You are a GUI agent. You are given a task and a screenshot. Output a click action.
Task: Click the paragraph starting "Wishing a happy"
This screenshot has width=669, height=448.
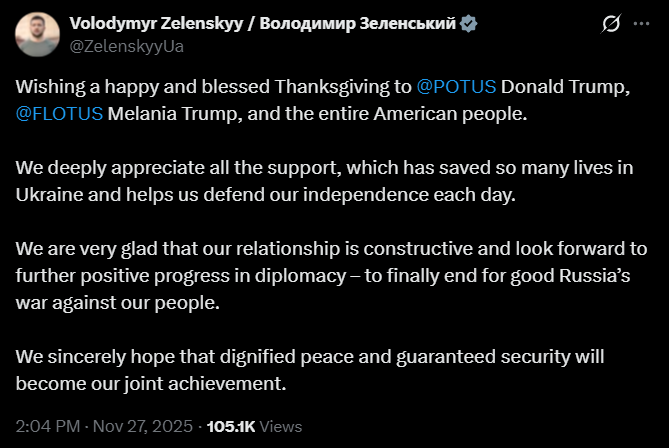pyautogui.click(x=320, y=102)
